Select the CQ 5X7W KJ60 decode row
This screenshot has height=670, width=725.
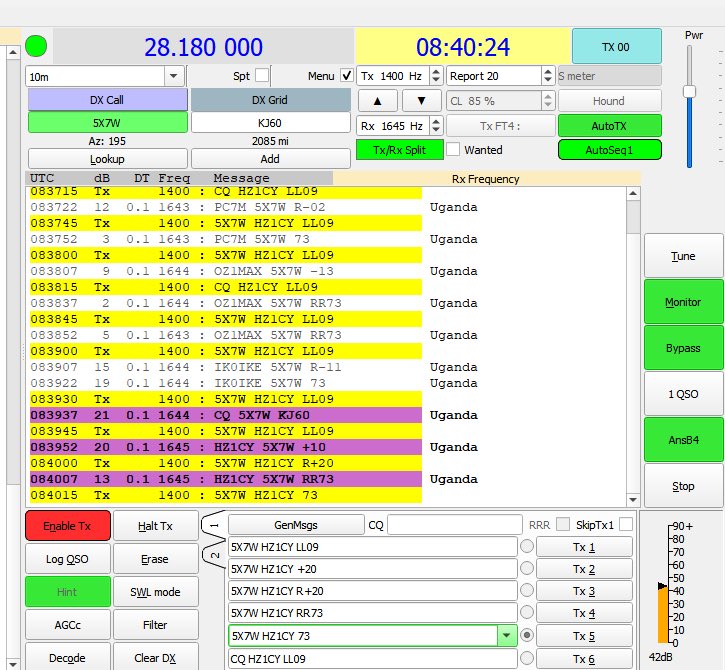(x=226, y=415)
